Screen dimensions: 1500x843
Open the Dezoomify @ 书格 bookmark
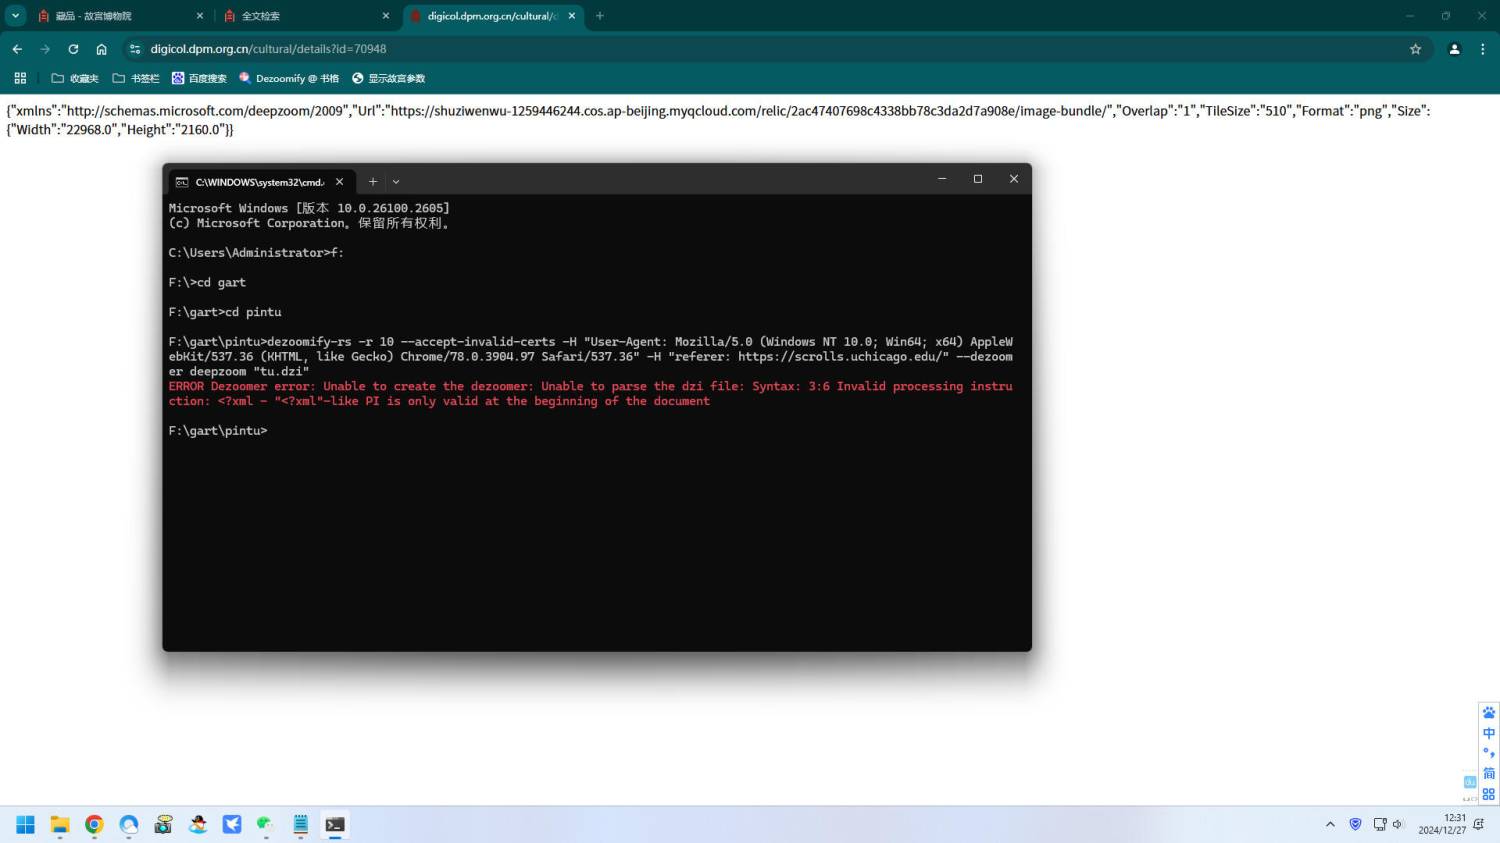289,78
